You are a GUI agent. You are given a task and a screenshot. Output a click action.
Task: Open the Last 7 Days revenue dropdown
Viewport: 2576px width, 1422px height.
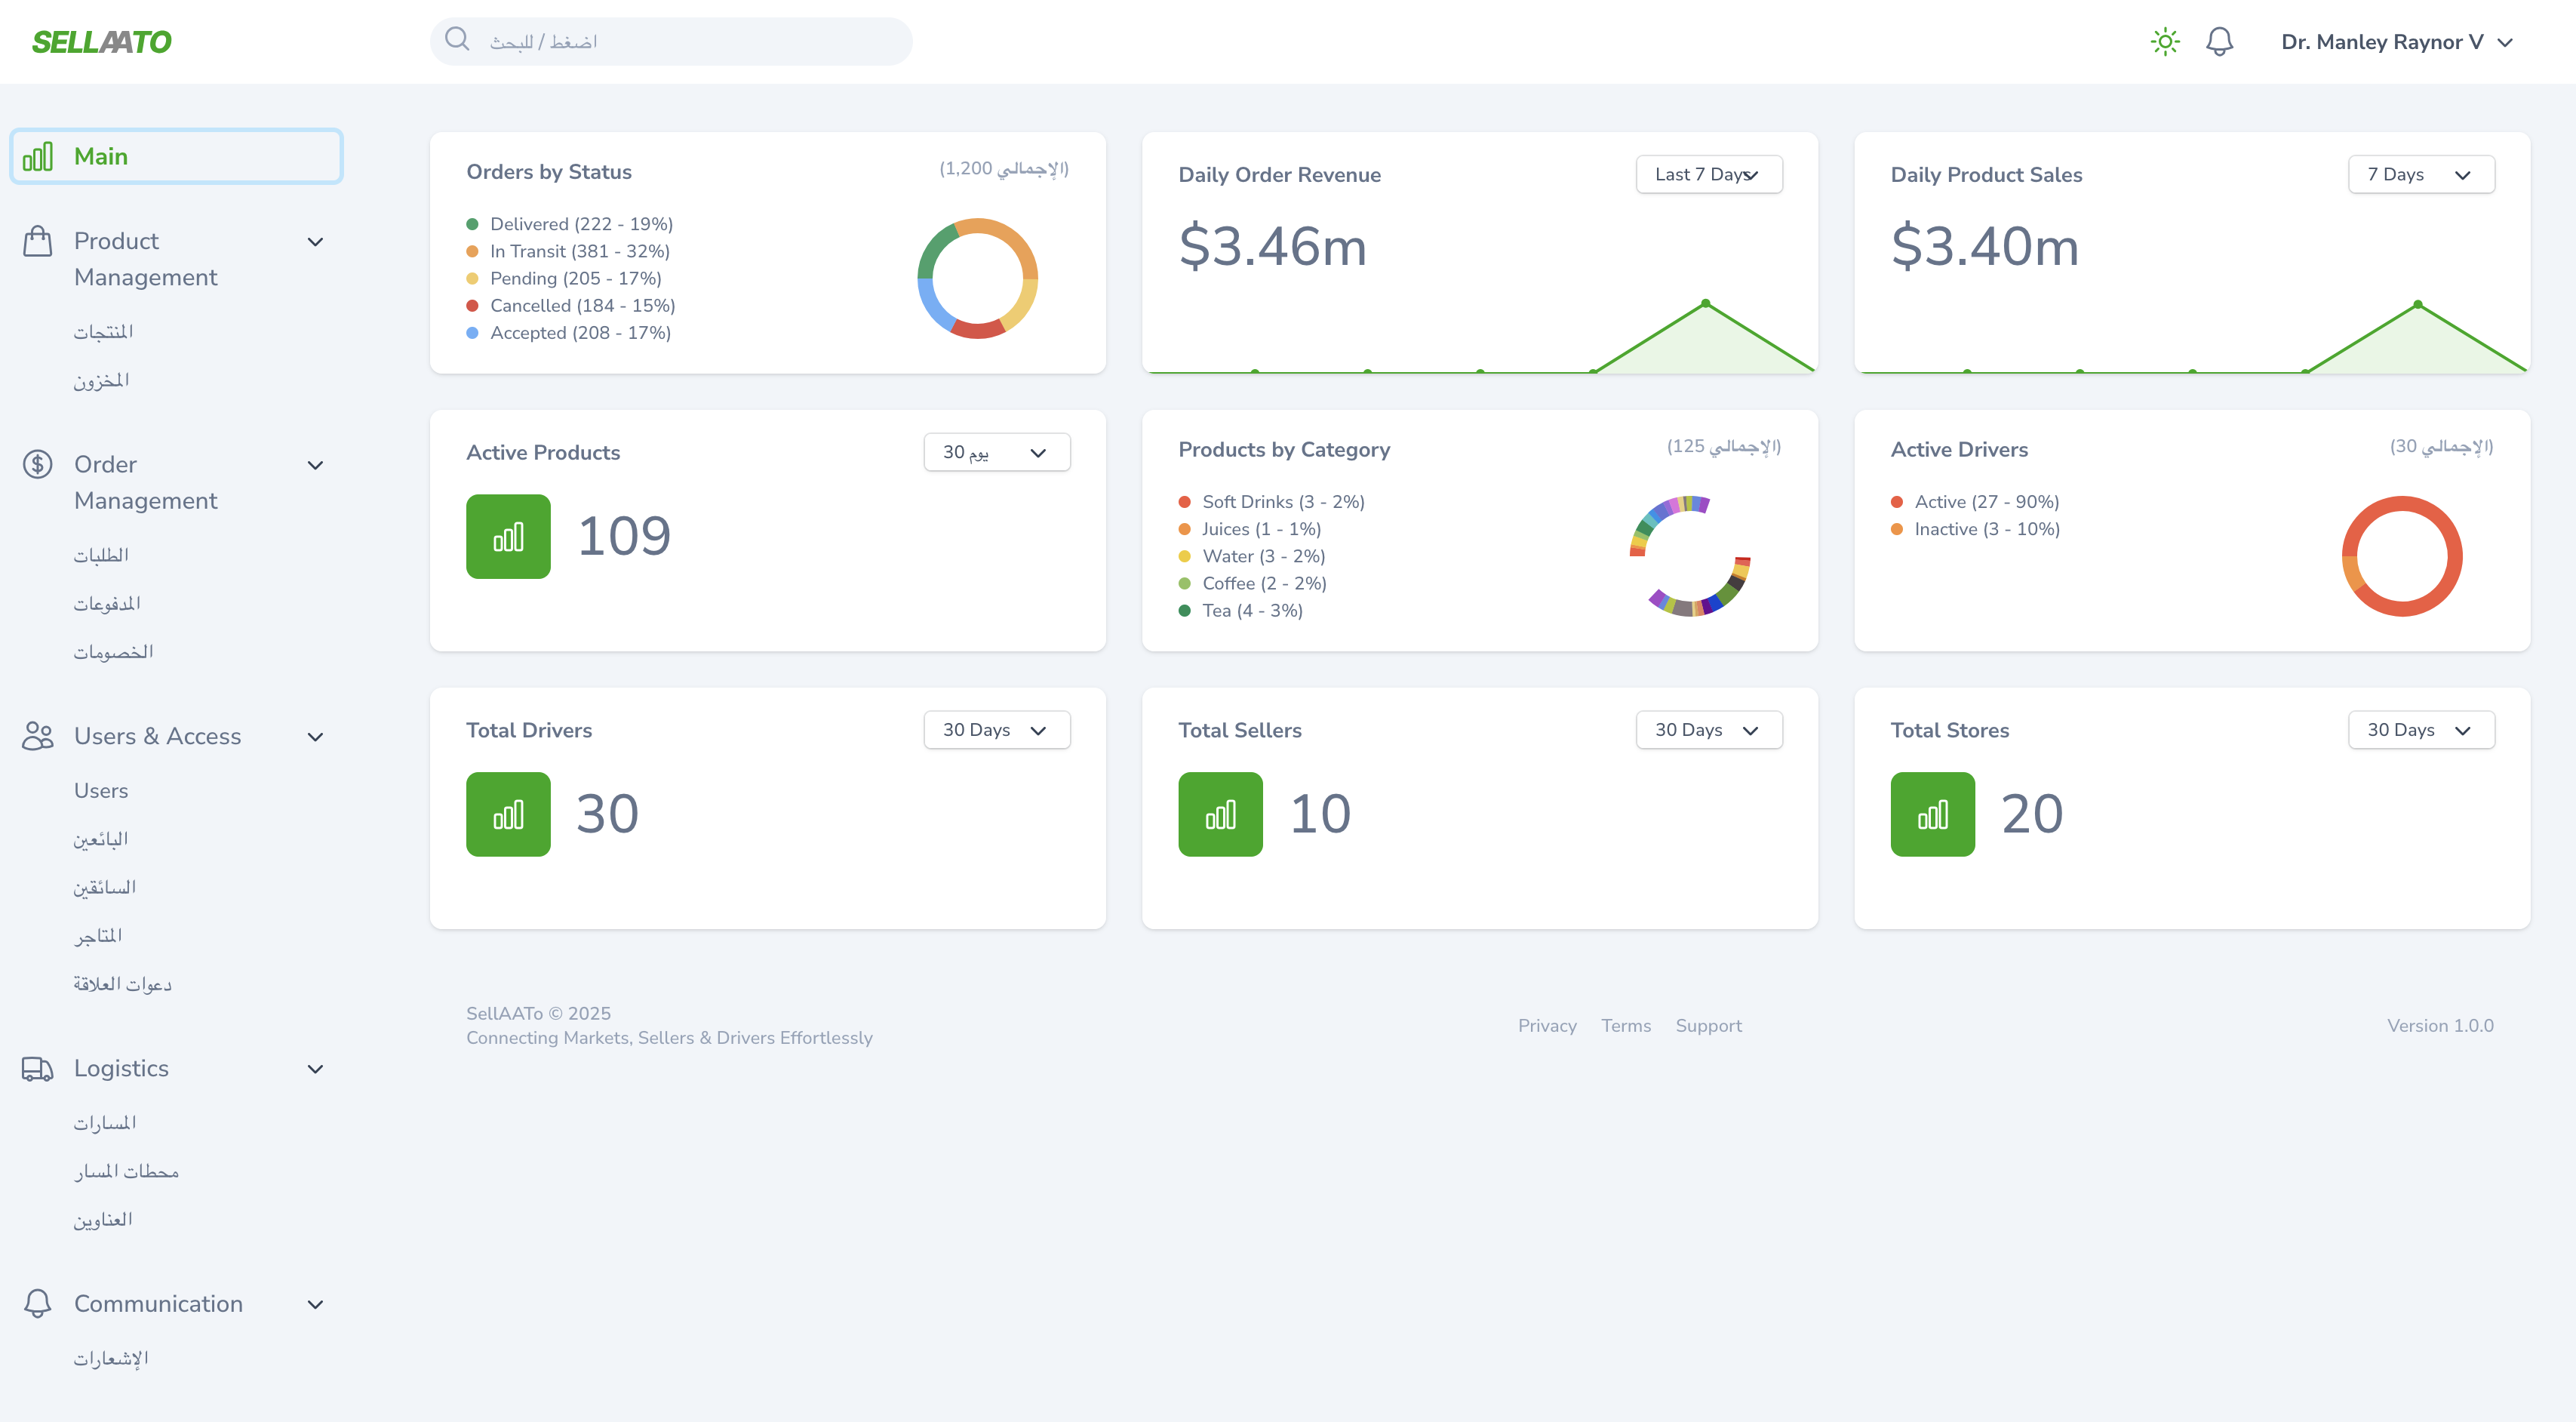(1709, 174)
